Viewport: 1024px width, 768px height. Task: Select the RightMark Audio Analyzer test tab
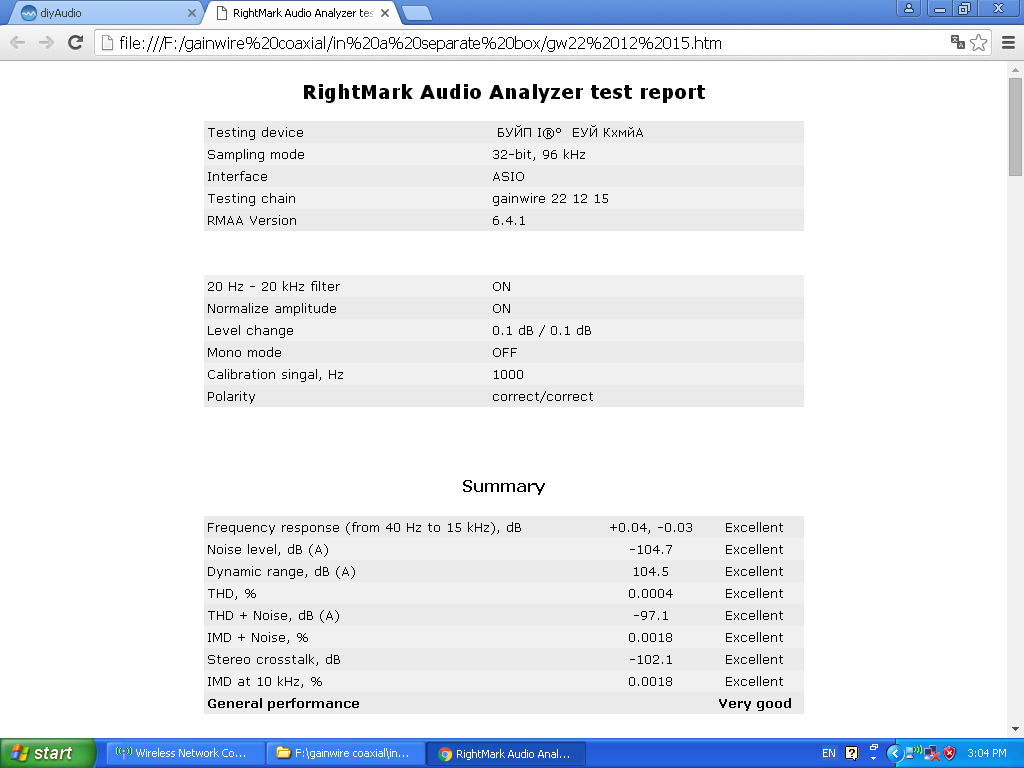tap(302, 13)
